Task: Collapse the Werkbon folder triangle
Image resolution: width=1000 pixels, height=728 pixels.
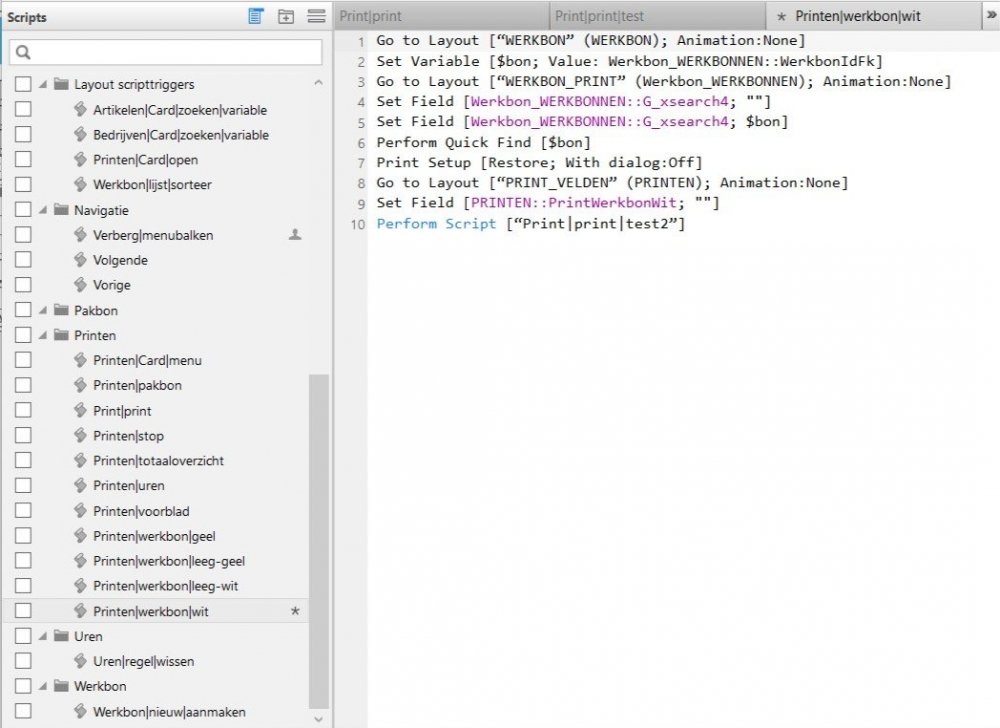Action: [43, 687]
